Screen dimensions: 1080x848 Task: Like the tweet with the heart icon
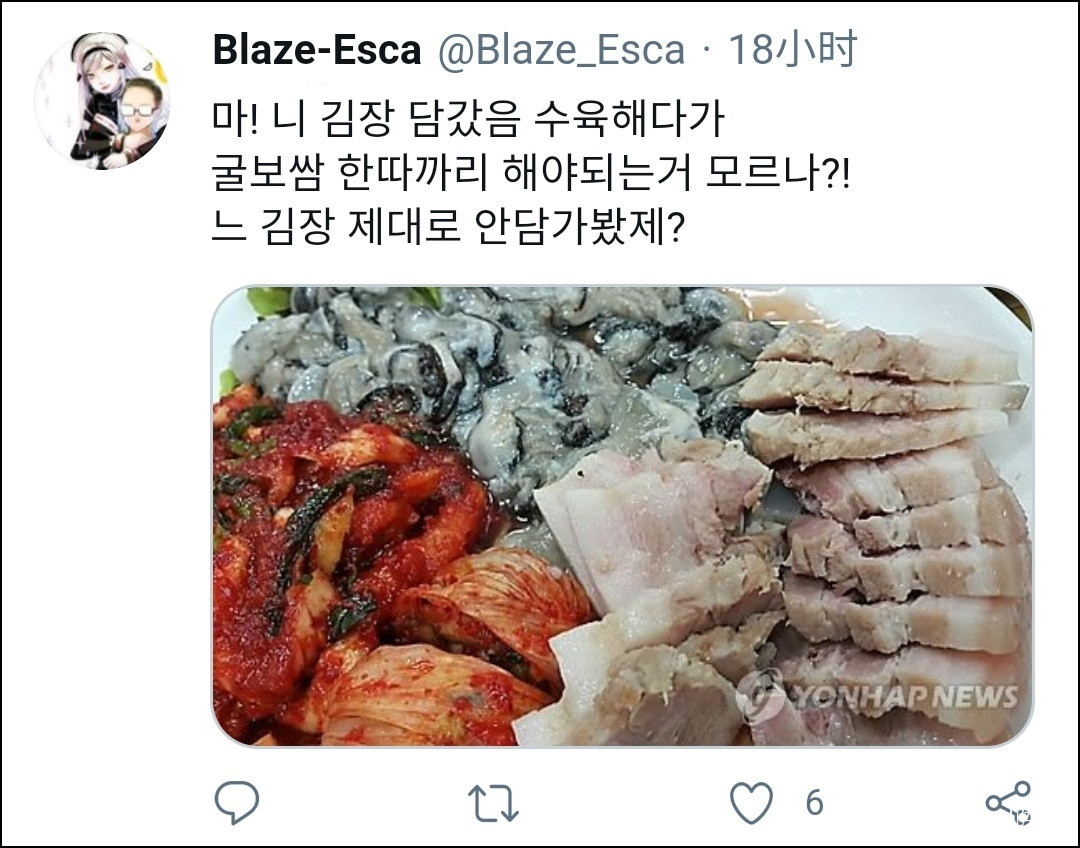pyautogui.click(x=751, y=803)
